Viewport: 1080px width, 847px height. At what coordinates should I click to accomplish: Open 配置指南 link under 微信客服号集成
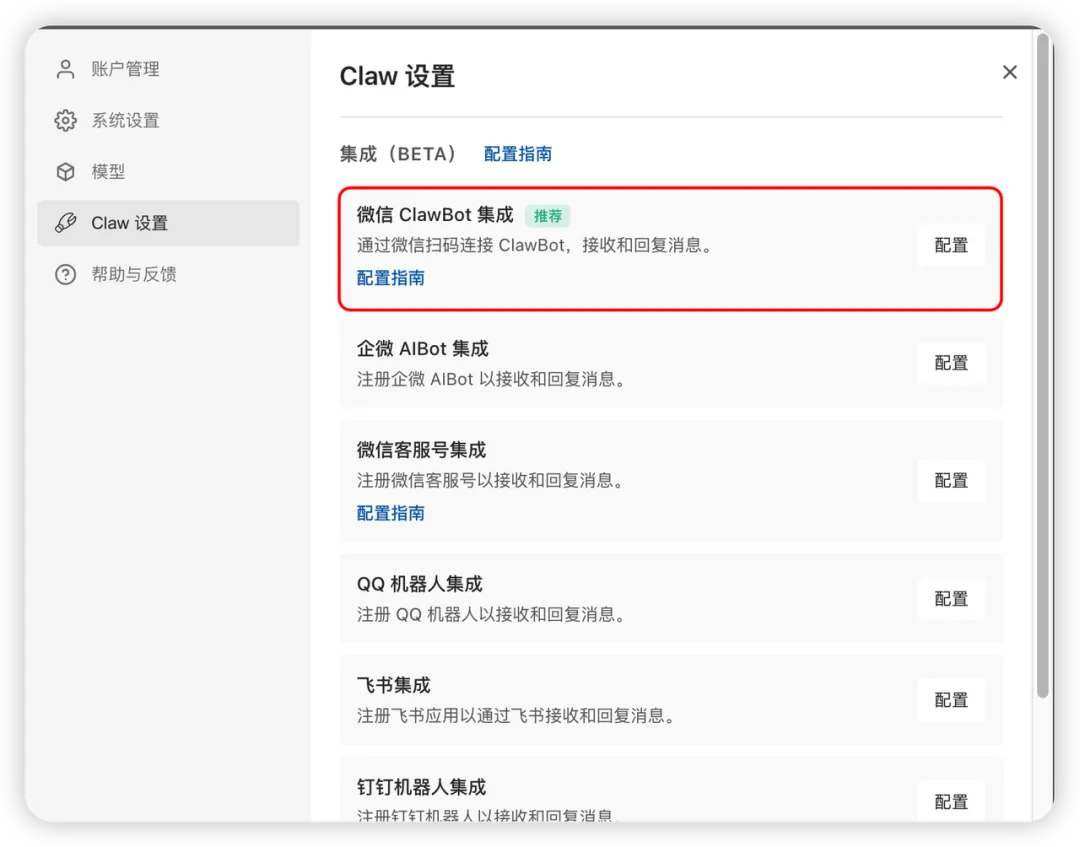point(391,513)
